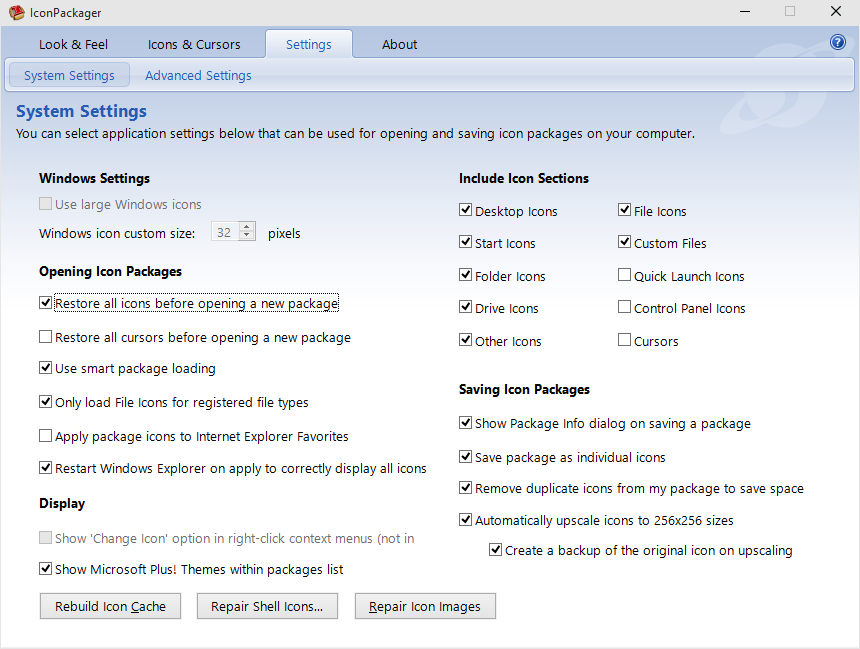
Task: Click the Repair Icon Images button
Action: coord(425,606)
